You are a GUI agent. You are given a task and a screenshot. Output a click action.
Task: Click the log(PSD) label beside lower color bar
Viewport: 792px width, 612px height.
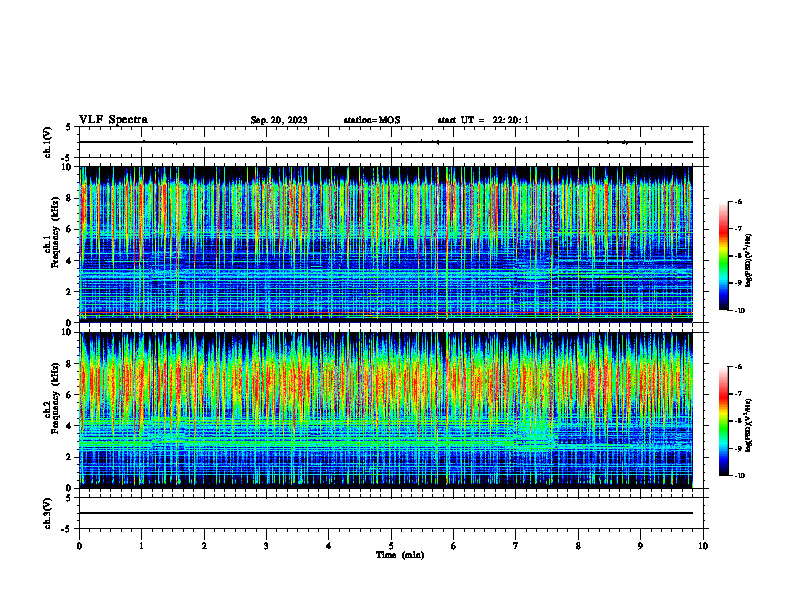click(749, 425)
